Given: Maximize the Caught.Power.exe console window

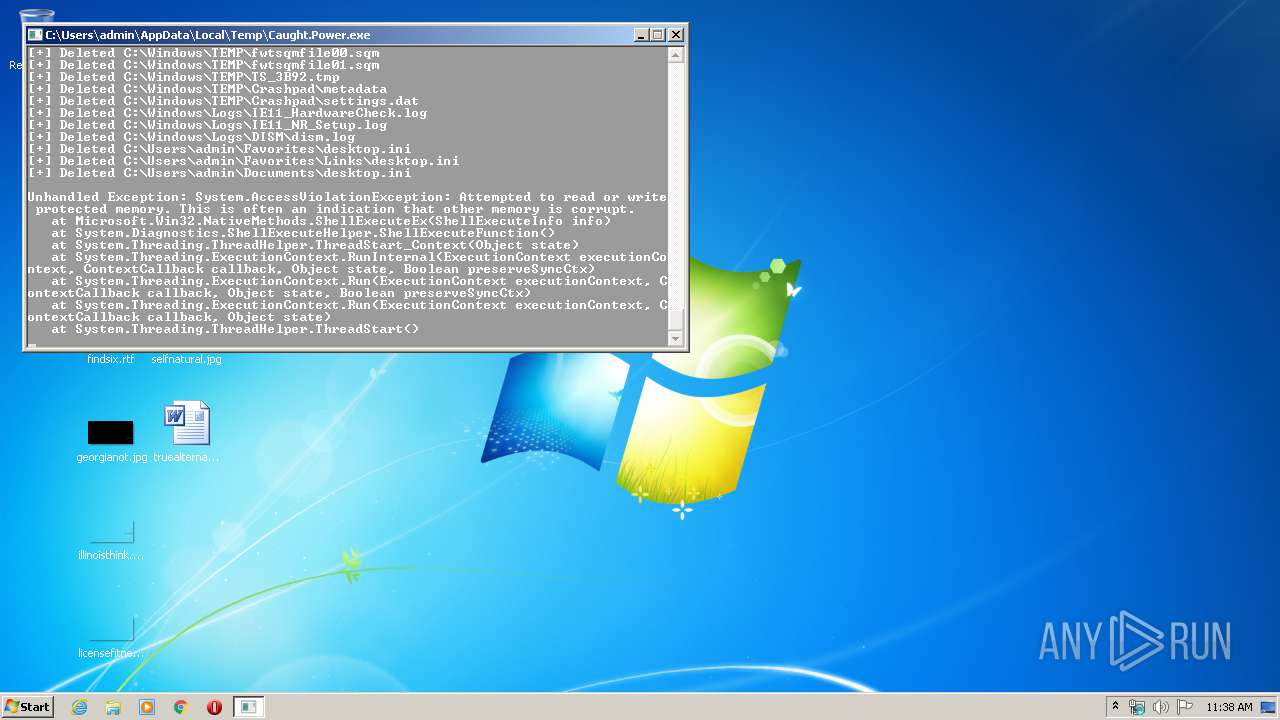Looking at the screenshot, I should coord(657,35).
